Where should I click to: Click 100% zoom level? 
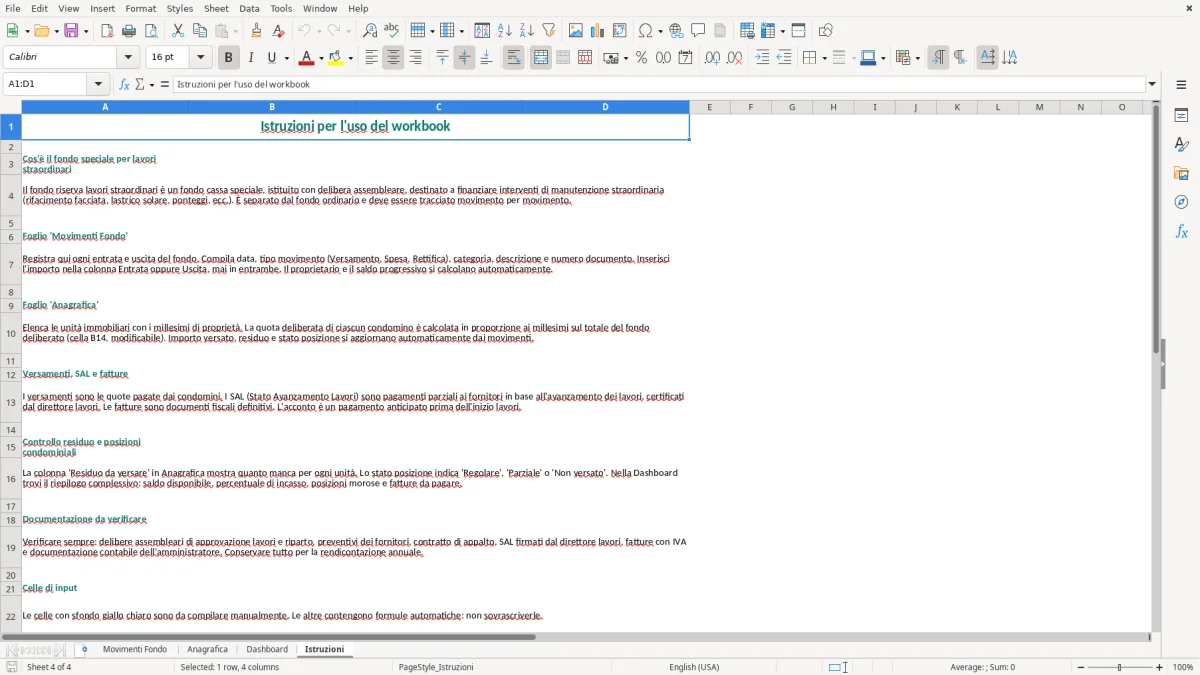click(x=1183, y=667)
